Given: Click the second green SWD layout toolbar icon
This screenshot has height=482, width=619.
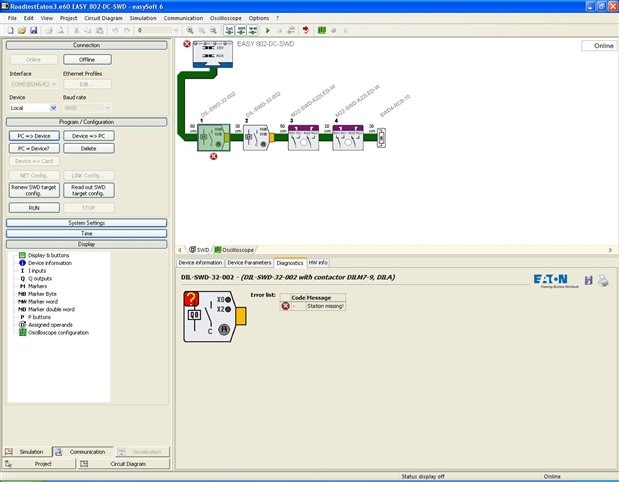Looking at the screenshot, I should click(x=241, y=30).
